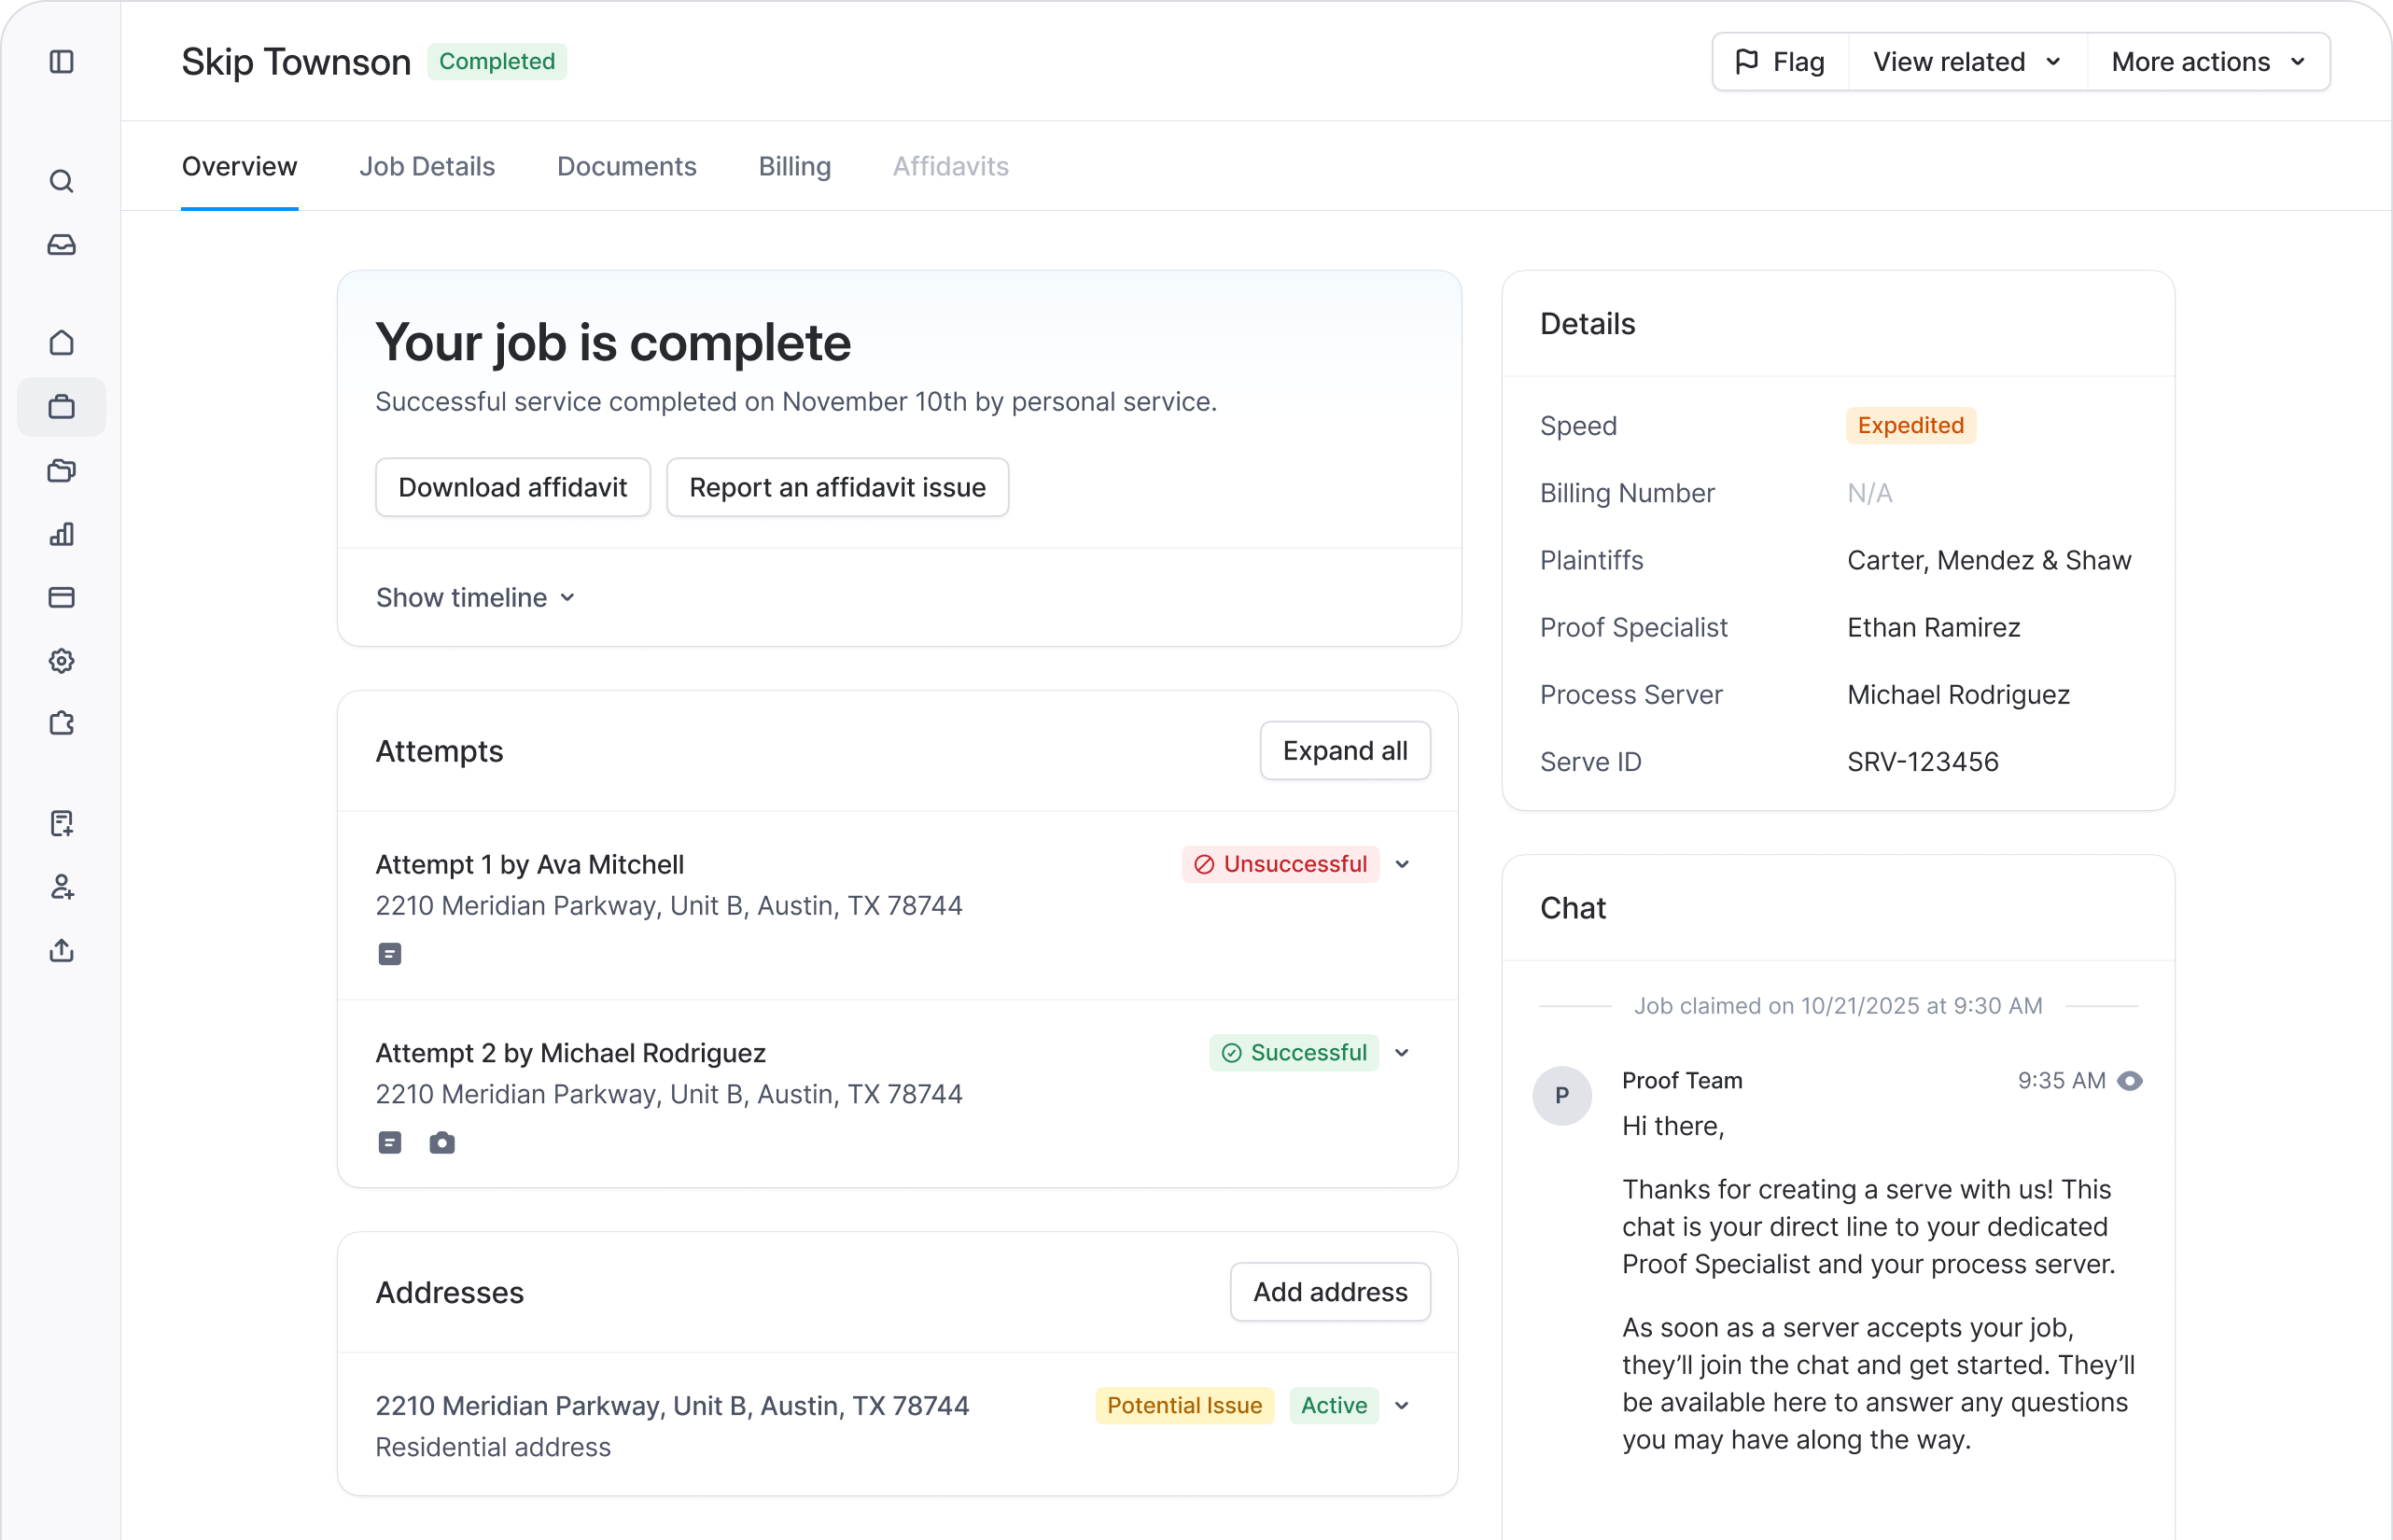Viewport: 2393px width, 1540px height.
Task: Click the Download affidavit button
Action: pos(512,487)
